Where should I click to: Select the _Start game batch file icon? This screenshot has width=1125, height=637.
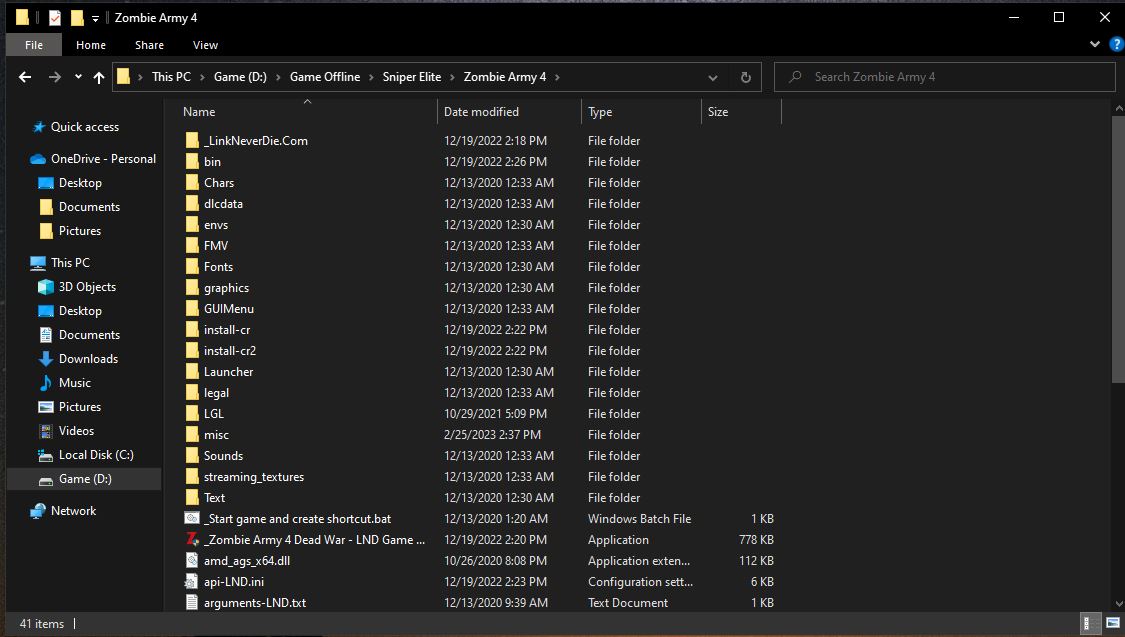coord(193,519)
